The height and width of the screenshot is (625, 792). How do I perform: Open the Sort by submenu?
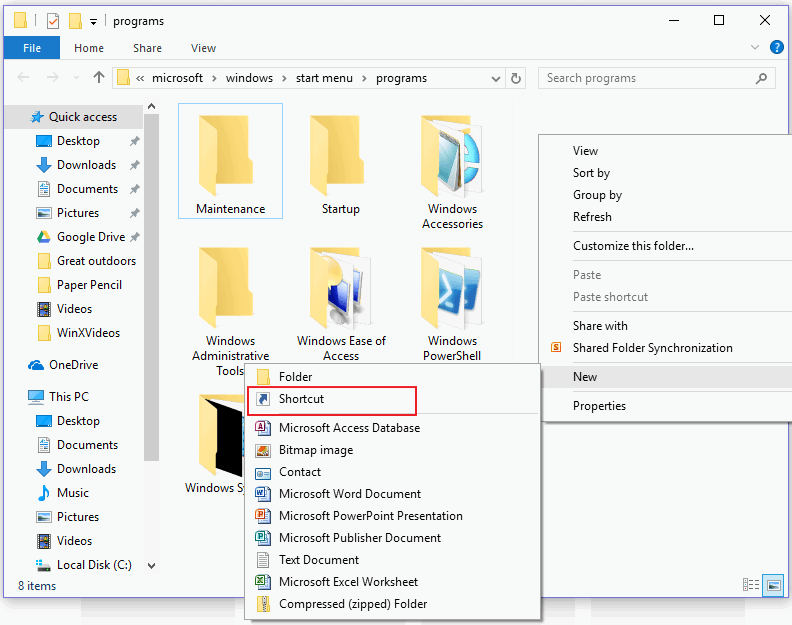point(667,173)
